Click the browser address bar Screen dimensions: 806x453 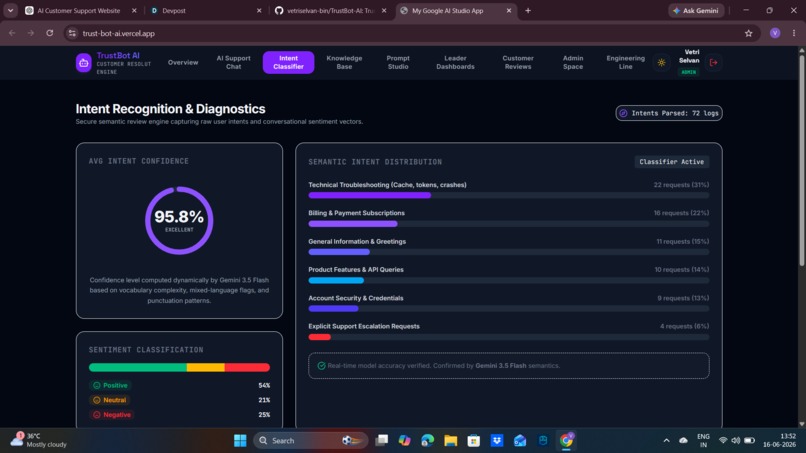pos(411,33)
